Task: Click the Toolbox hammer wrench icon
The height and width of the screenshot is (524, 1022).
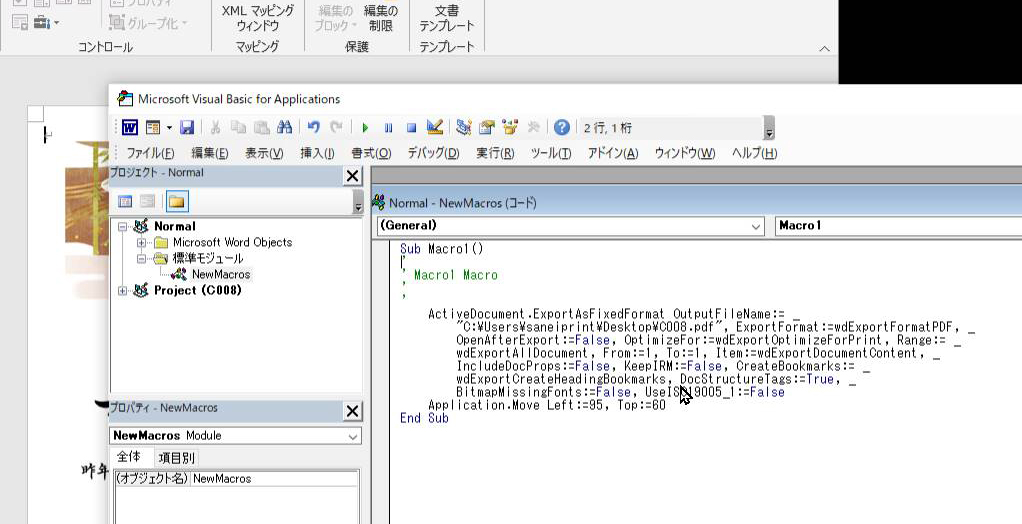Action: pos(533,128)
